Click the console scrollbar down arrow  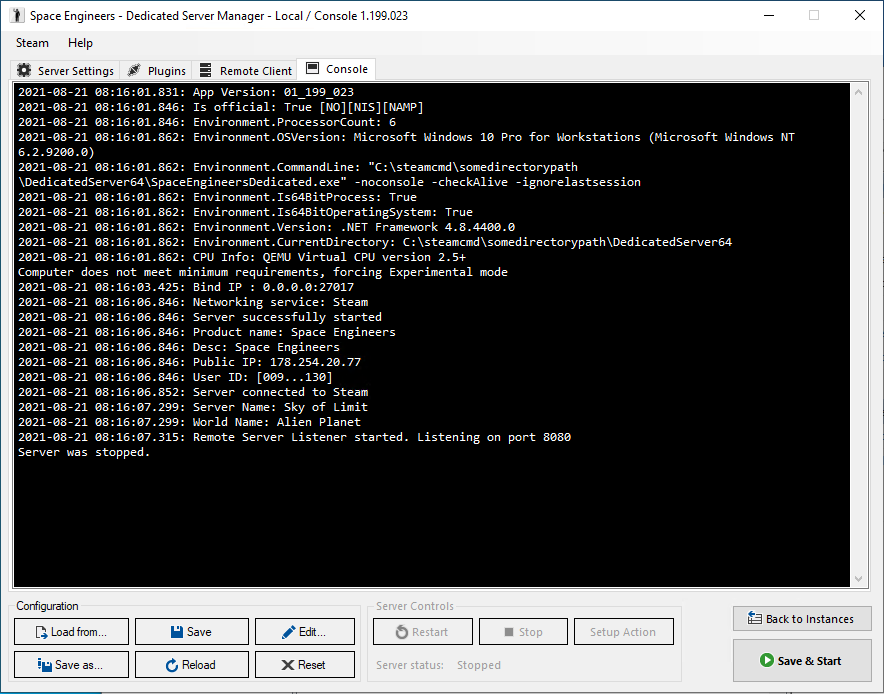click(x=858, y=579)
